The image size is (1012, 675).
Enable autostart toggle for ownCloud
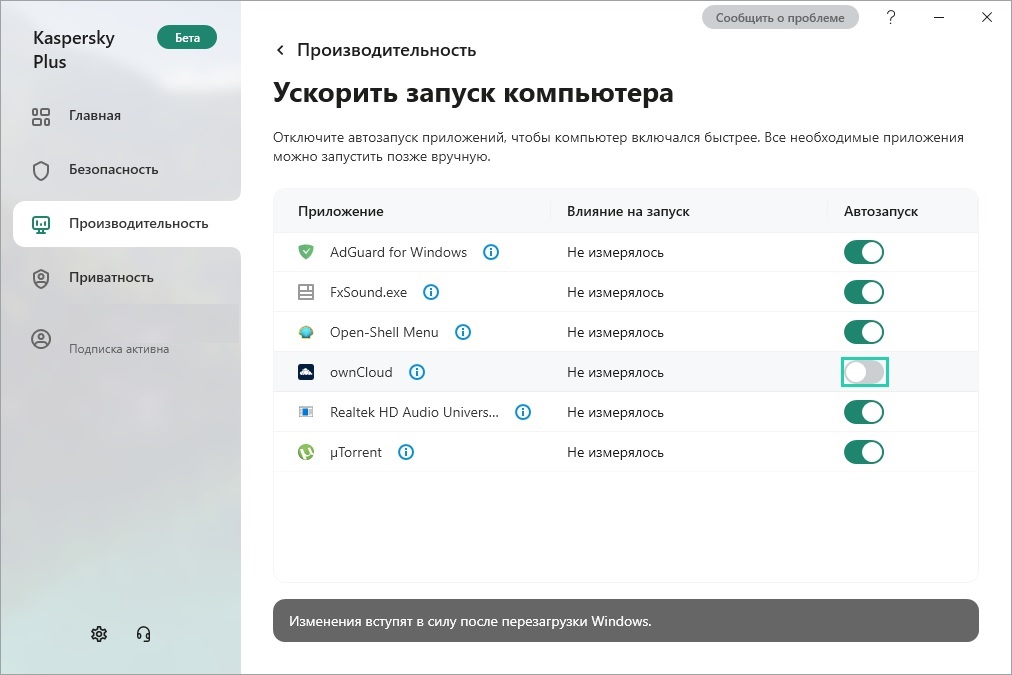coord(864,372)
